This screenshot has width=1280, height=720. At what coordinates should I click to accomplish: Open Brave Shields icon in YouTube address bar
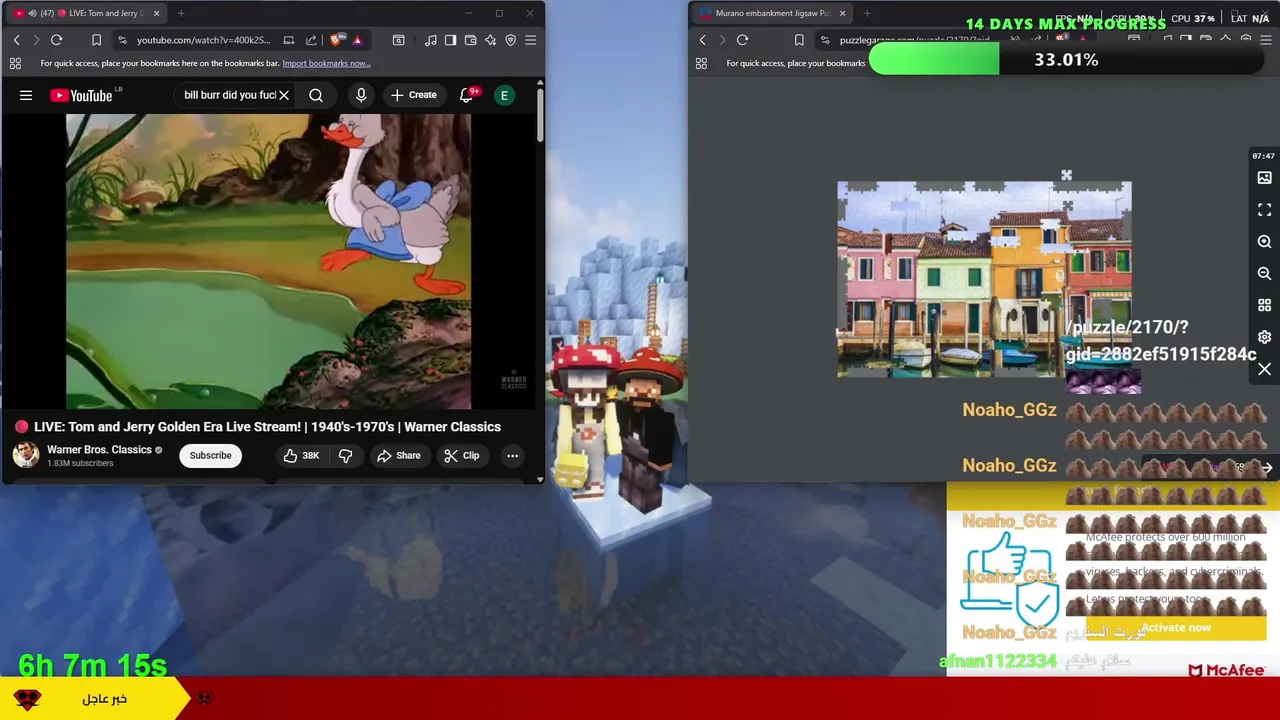(336, 40)
